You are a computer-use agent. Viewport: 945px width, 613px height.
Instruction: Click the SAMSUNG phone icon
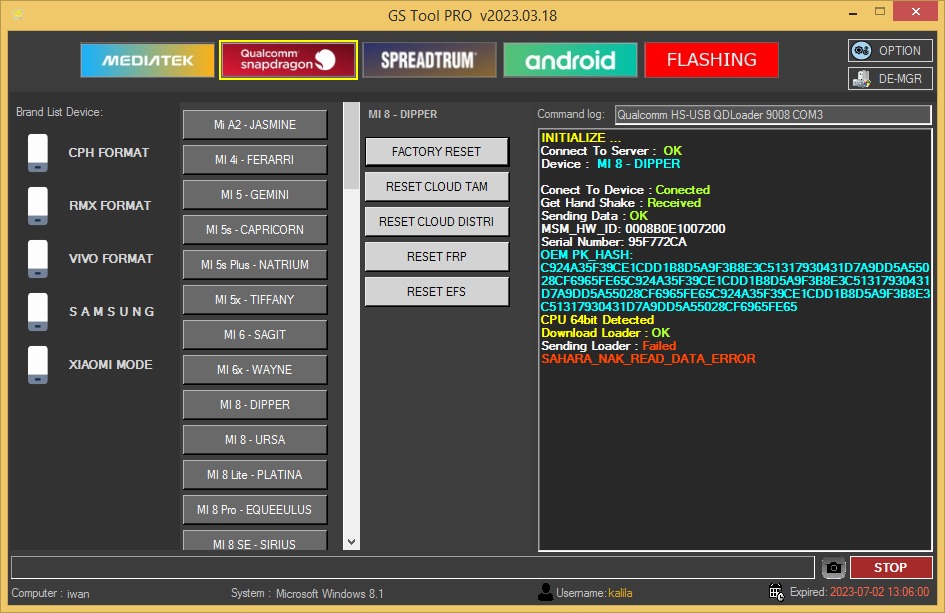click(x=37, y=312)
